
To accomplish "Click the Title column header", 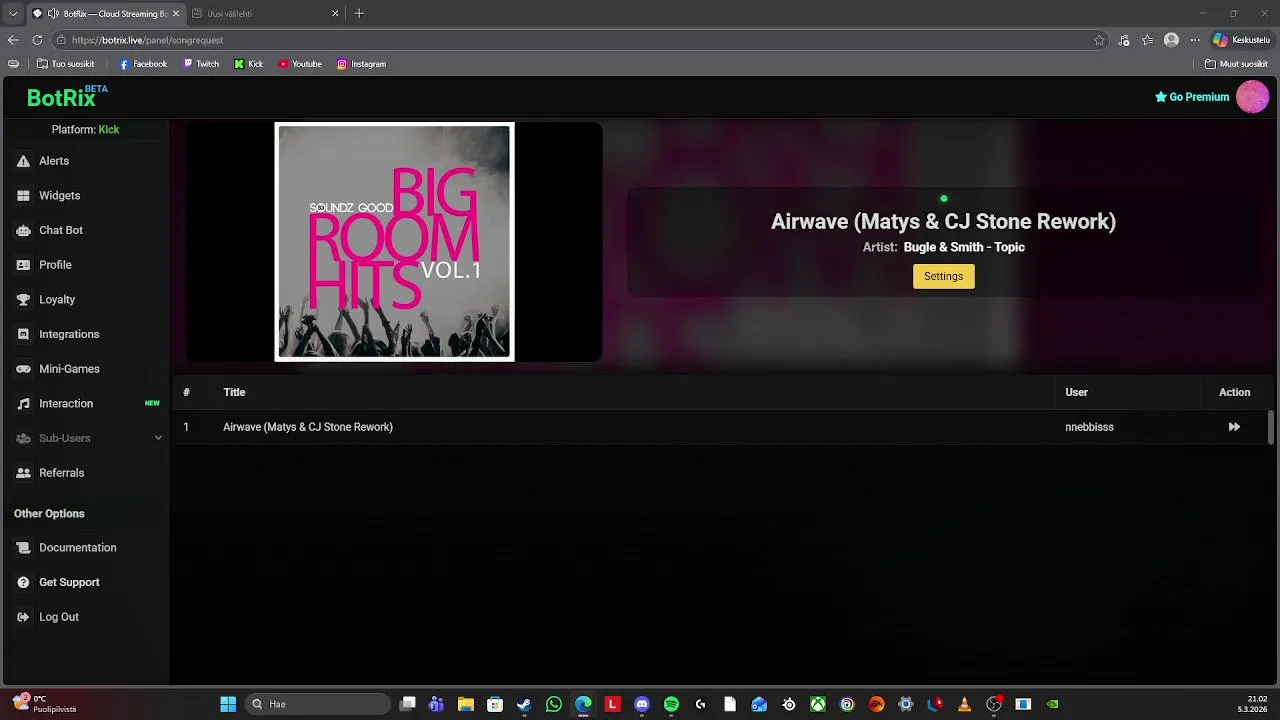I will tap(234, 392).
